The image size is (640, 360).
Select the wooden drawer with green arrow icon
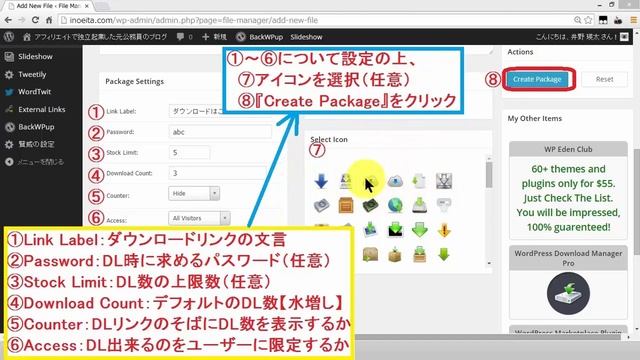[x=419, y=254]
